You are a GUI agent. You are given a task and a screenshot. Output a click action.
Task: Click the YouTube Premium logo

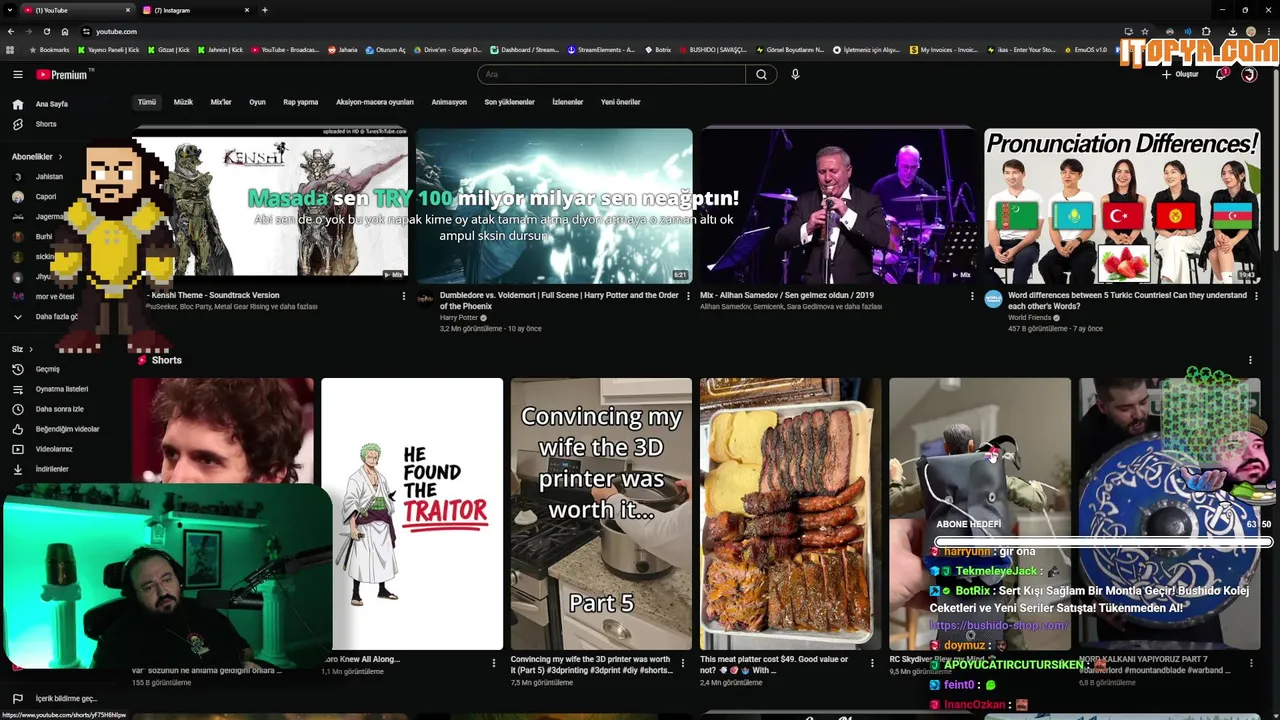point(64,74)
